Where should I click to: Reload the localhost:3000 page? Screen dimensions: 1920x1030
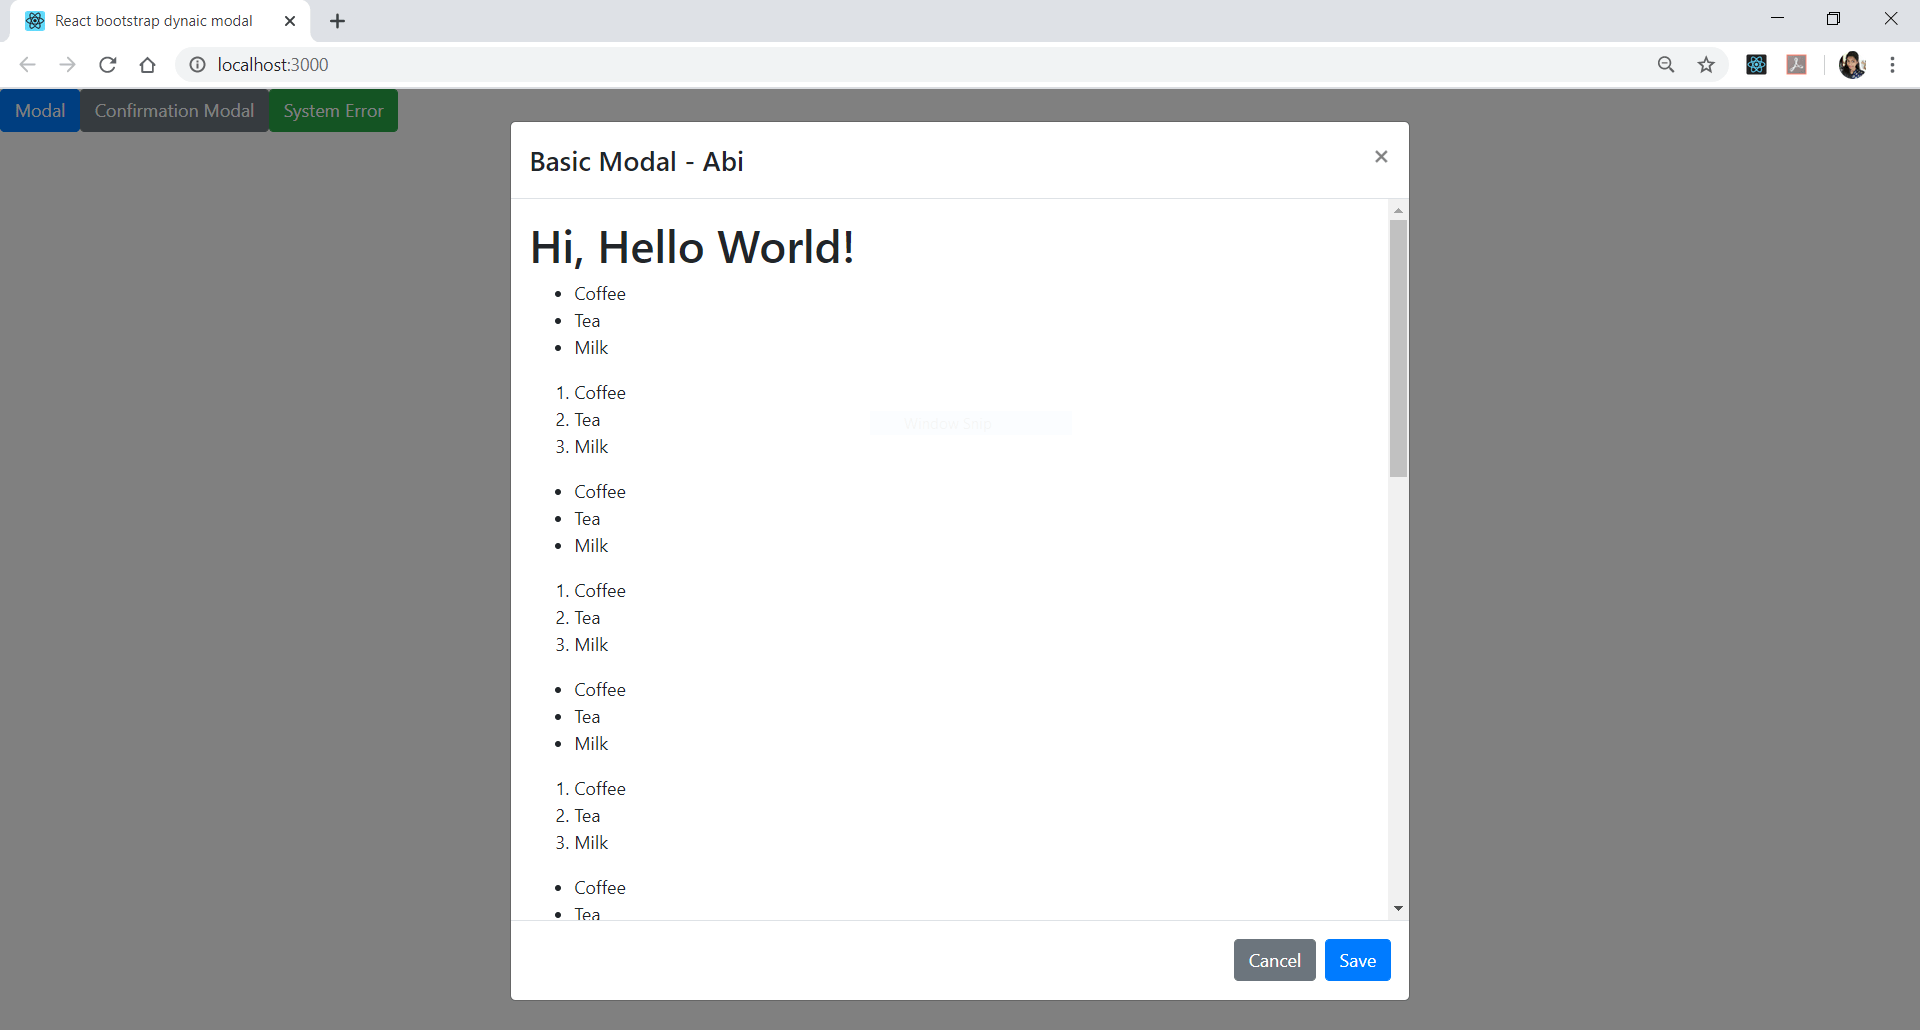click(x=107, y=64)
